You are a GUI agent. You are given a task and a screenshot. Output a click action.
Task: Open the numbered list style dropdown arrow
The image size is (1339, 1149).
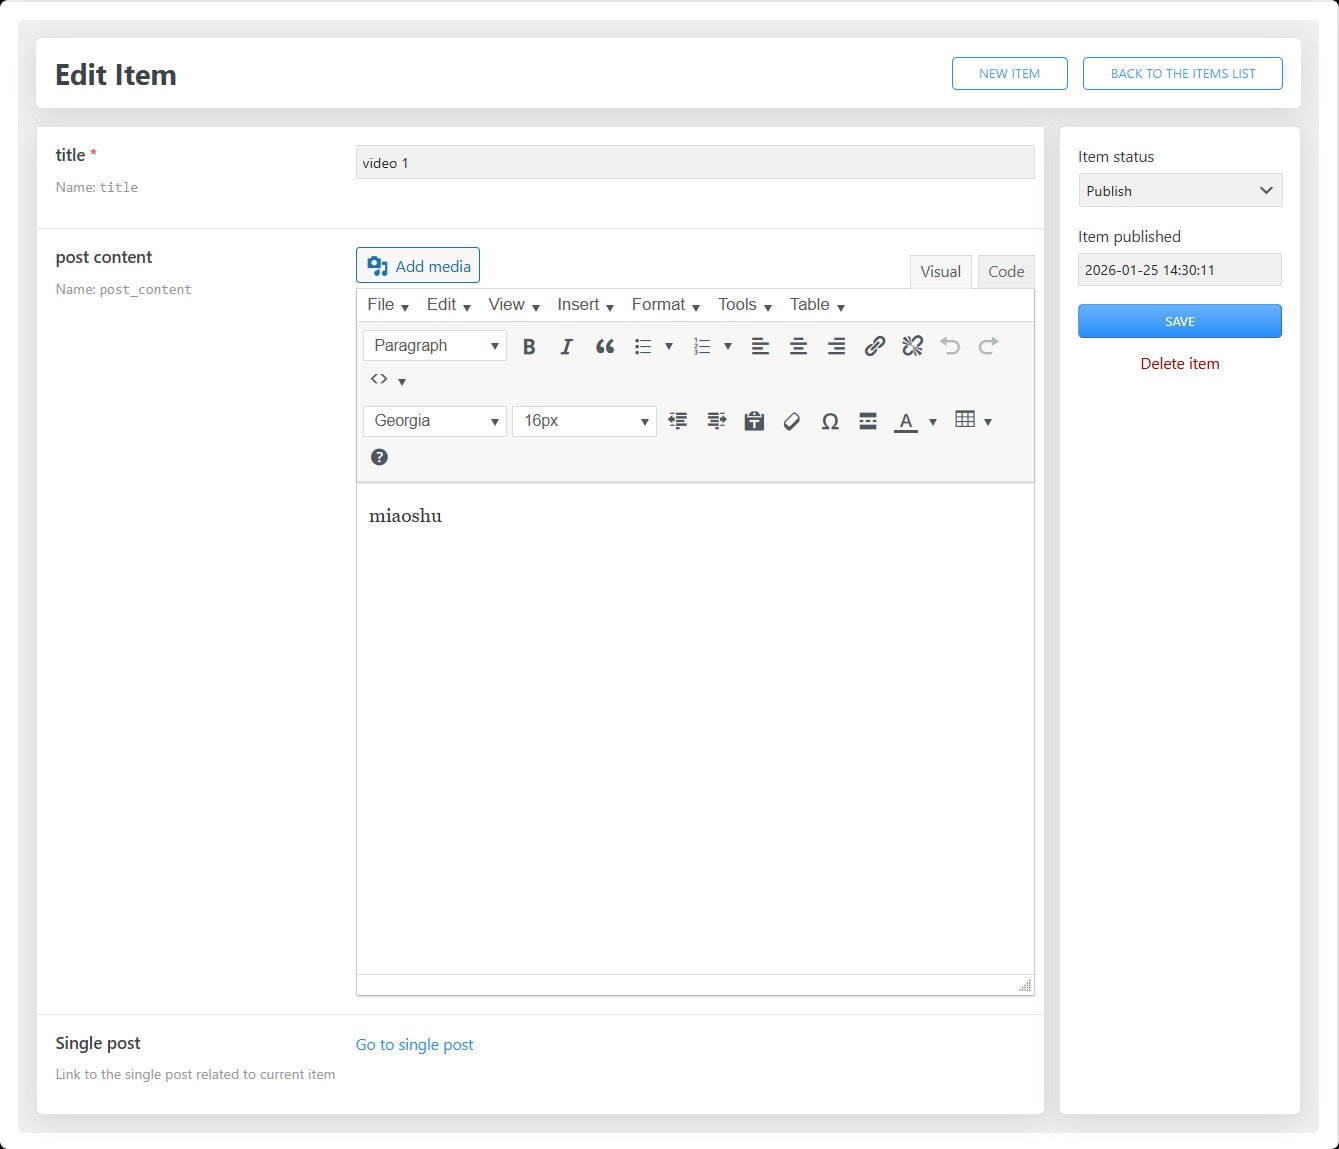(728, 346)
